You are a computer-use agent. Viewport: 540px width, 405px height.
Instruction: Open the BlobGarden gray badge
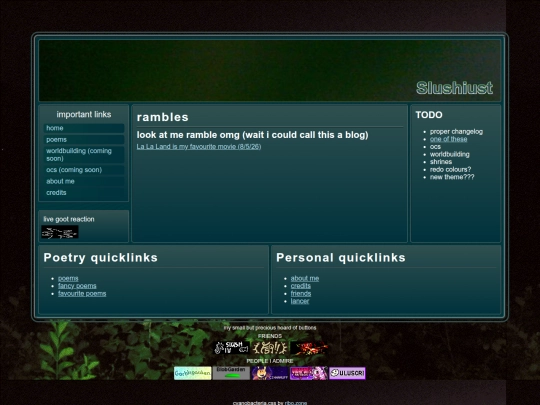point(231,373)
